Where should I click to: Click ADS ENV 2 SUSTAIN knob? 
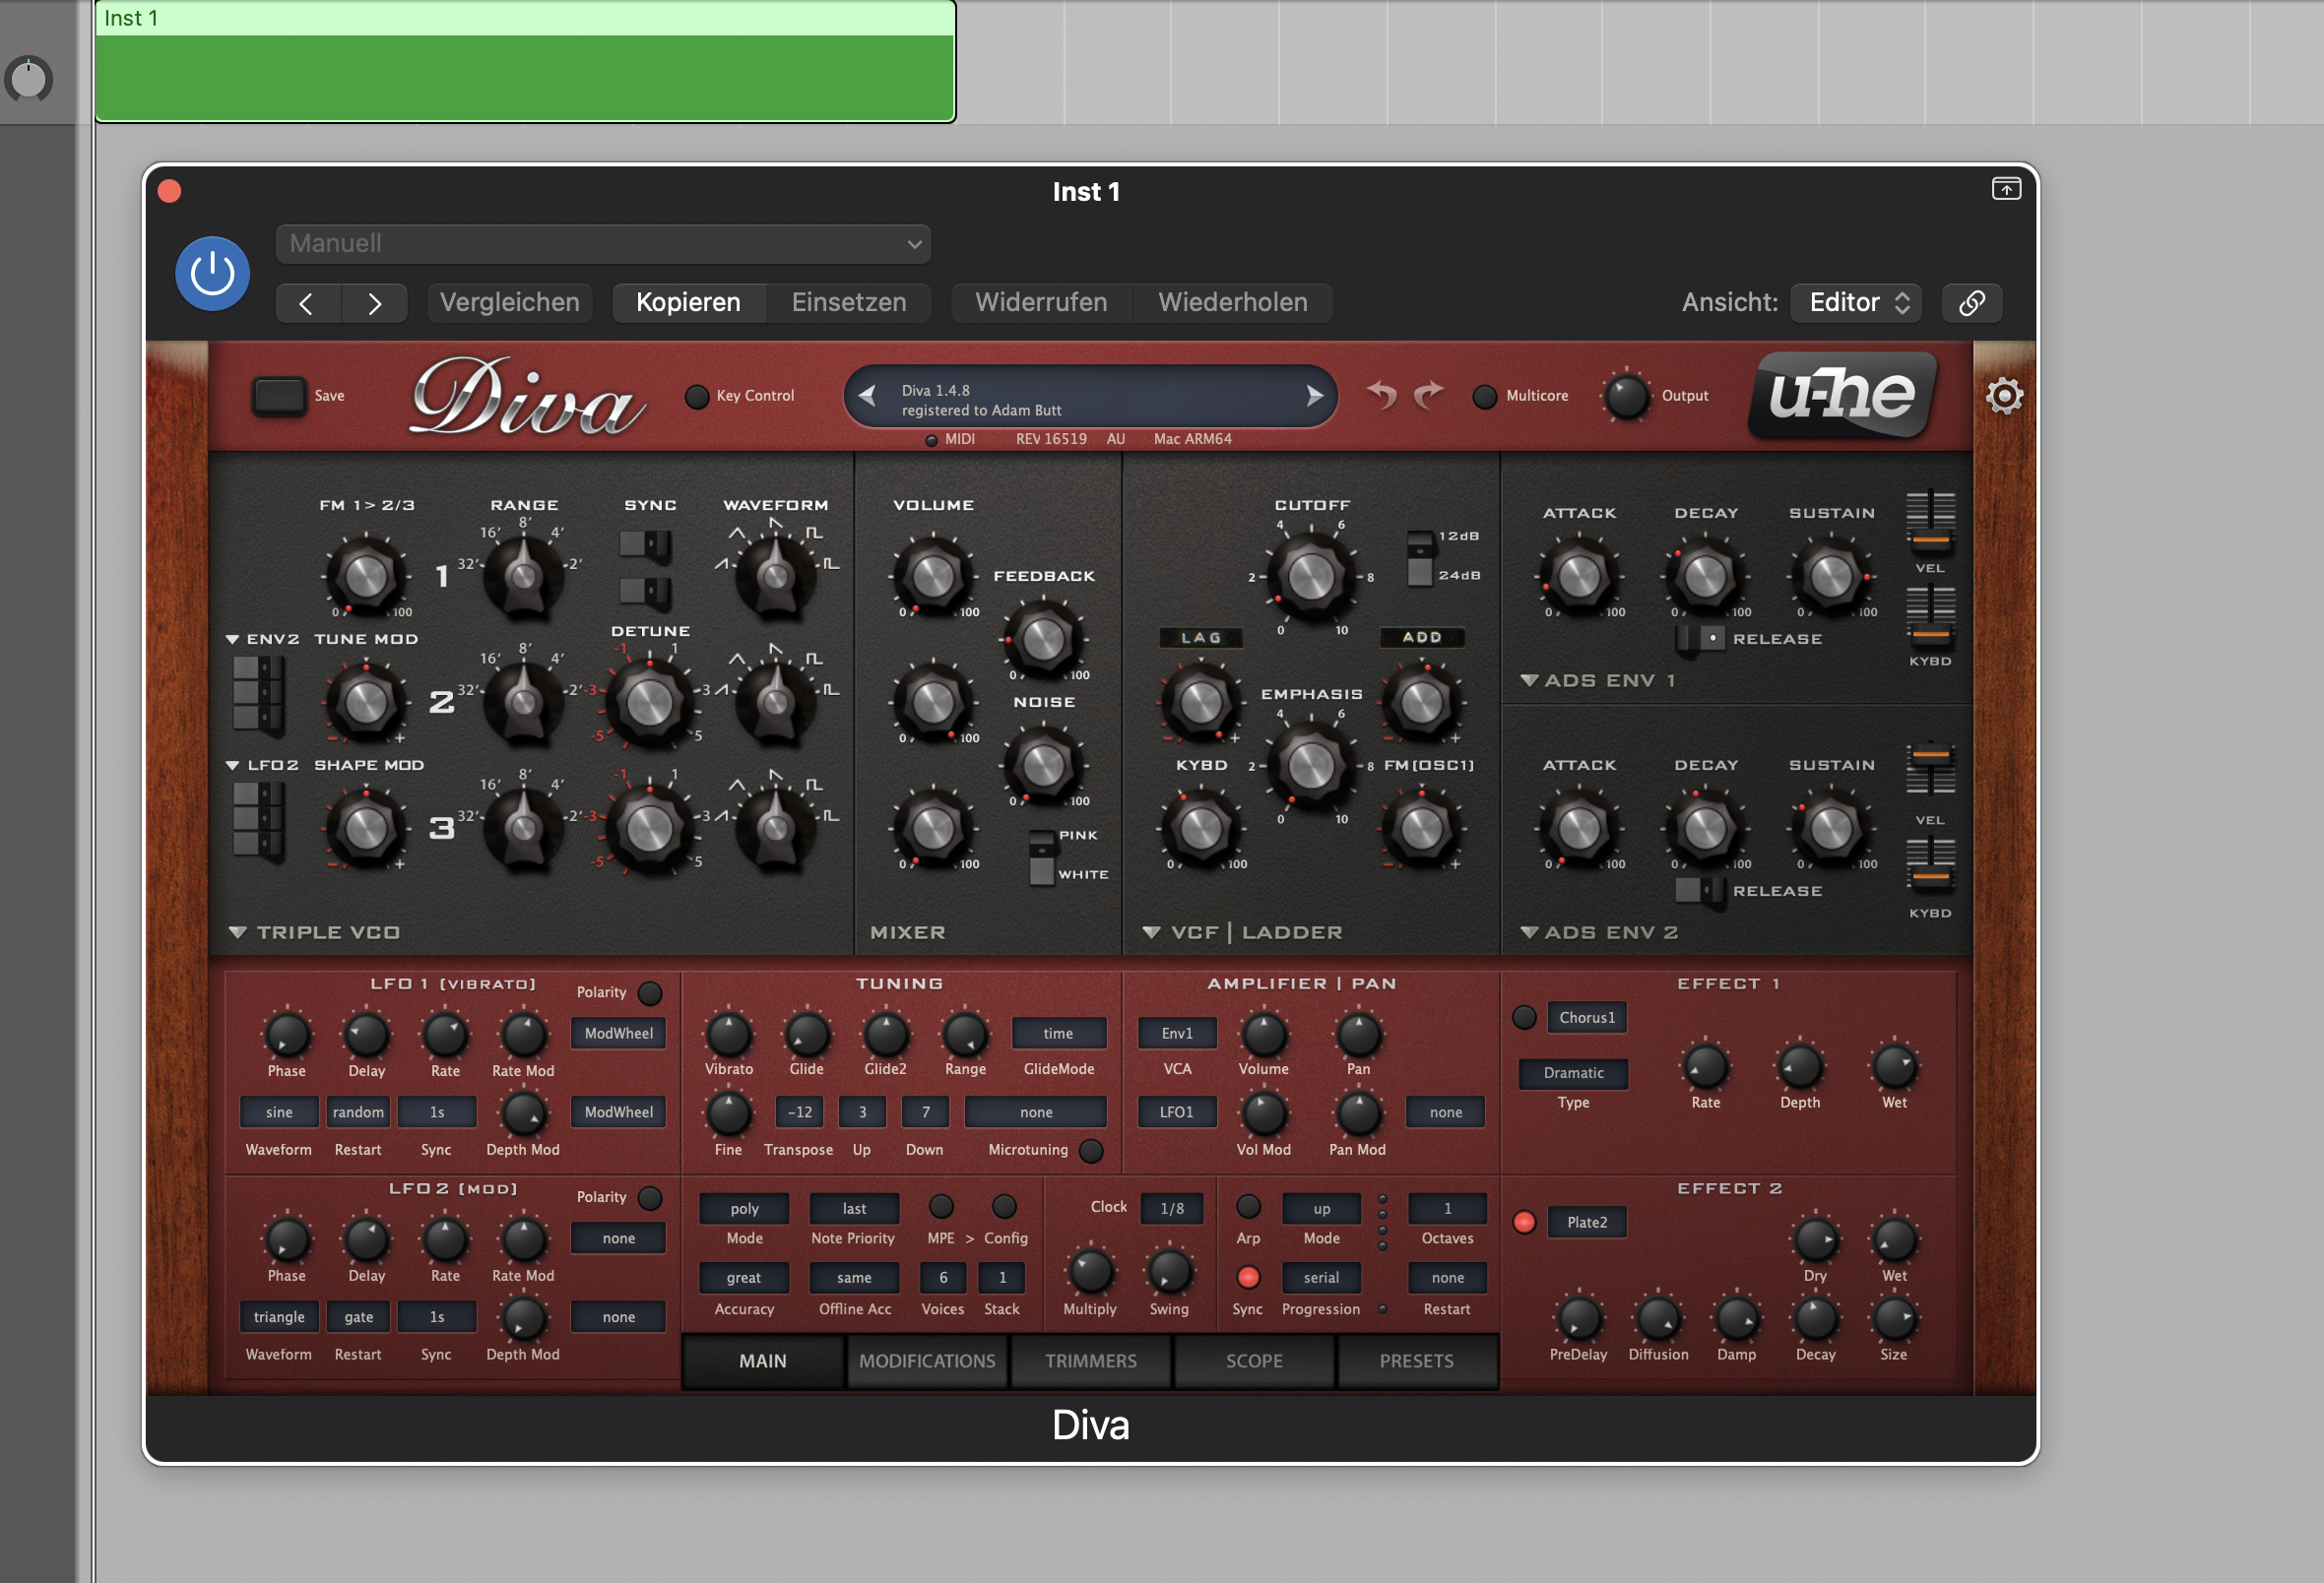pyautogui.click(x=1832, y=828)
